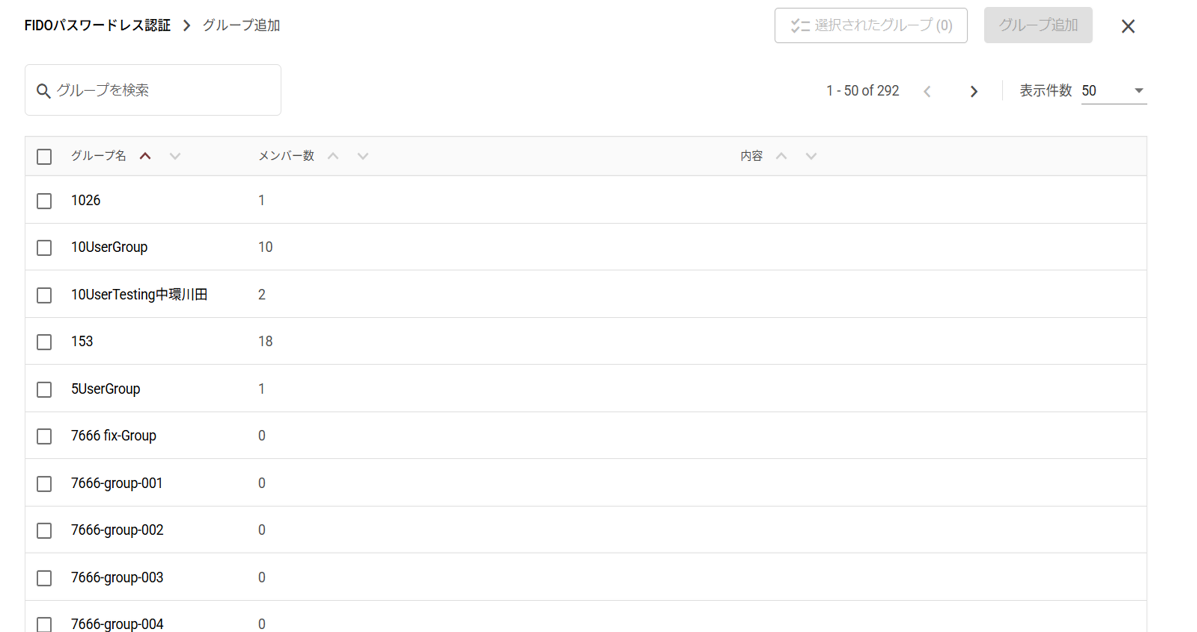Click the 7666-group-002 name
Image resolution: width=1197 pixels, height=632 pixels.
coord(117,530)
